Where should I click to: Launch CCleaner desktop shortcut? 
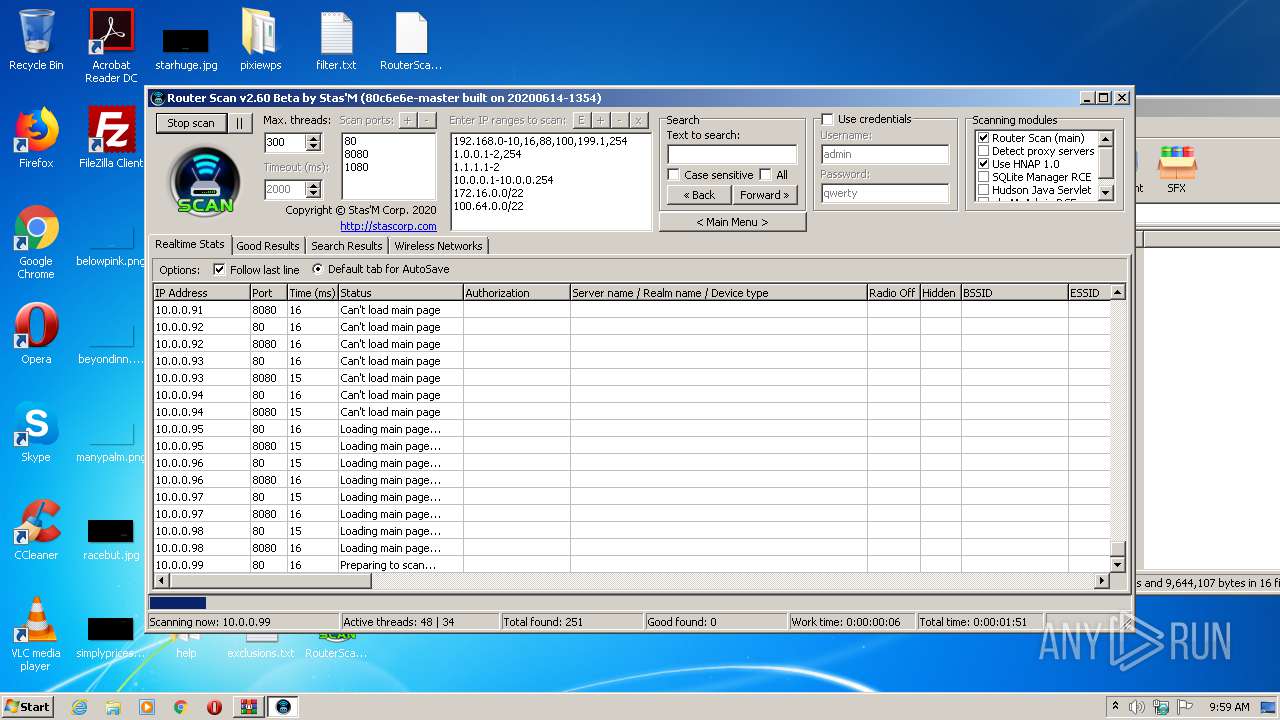click(36, 530)
